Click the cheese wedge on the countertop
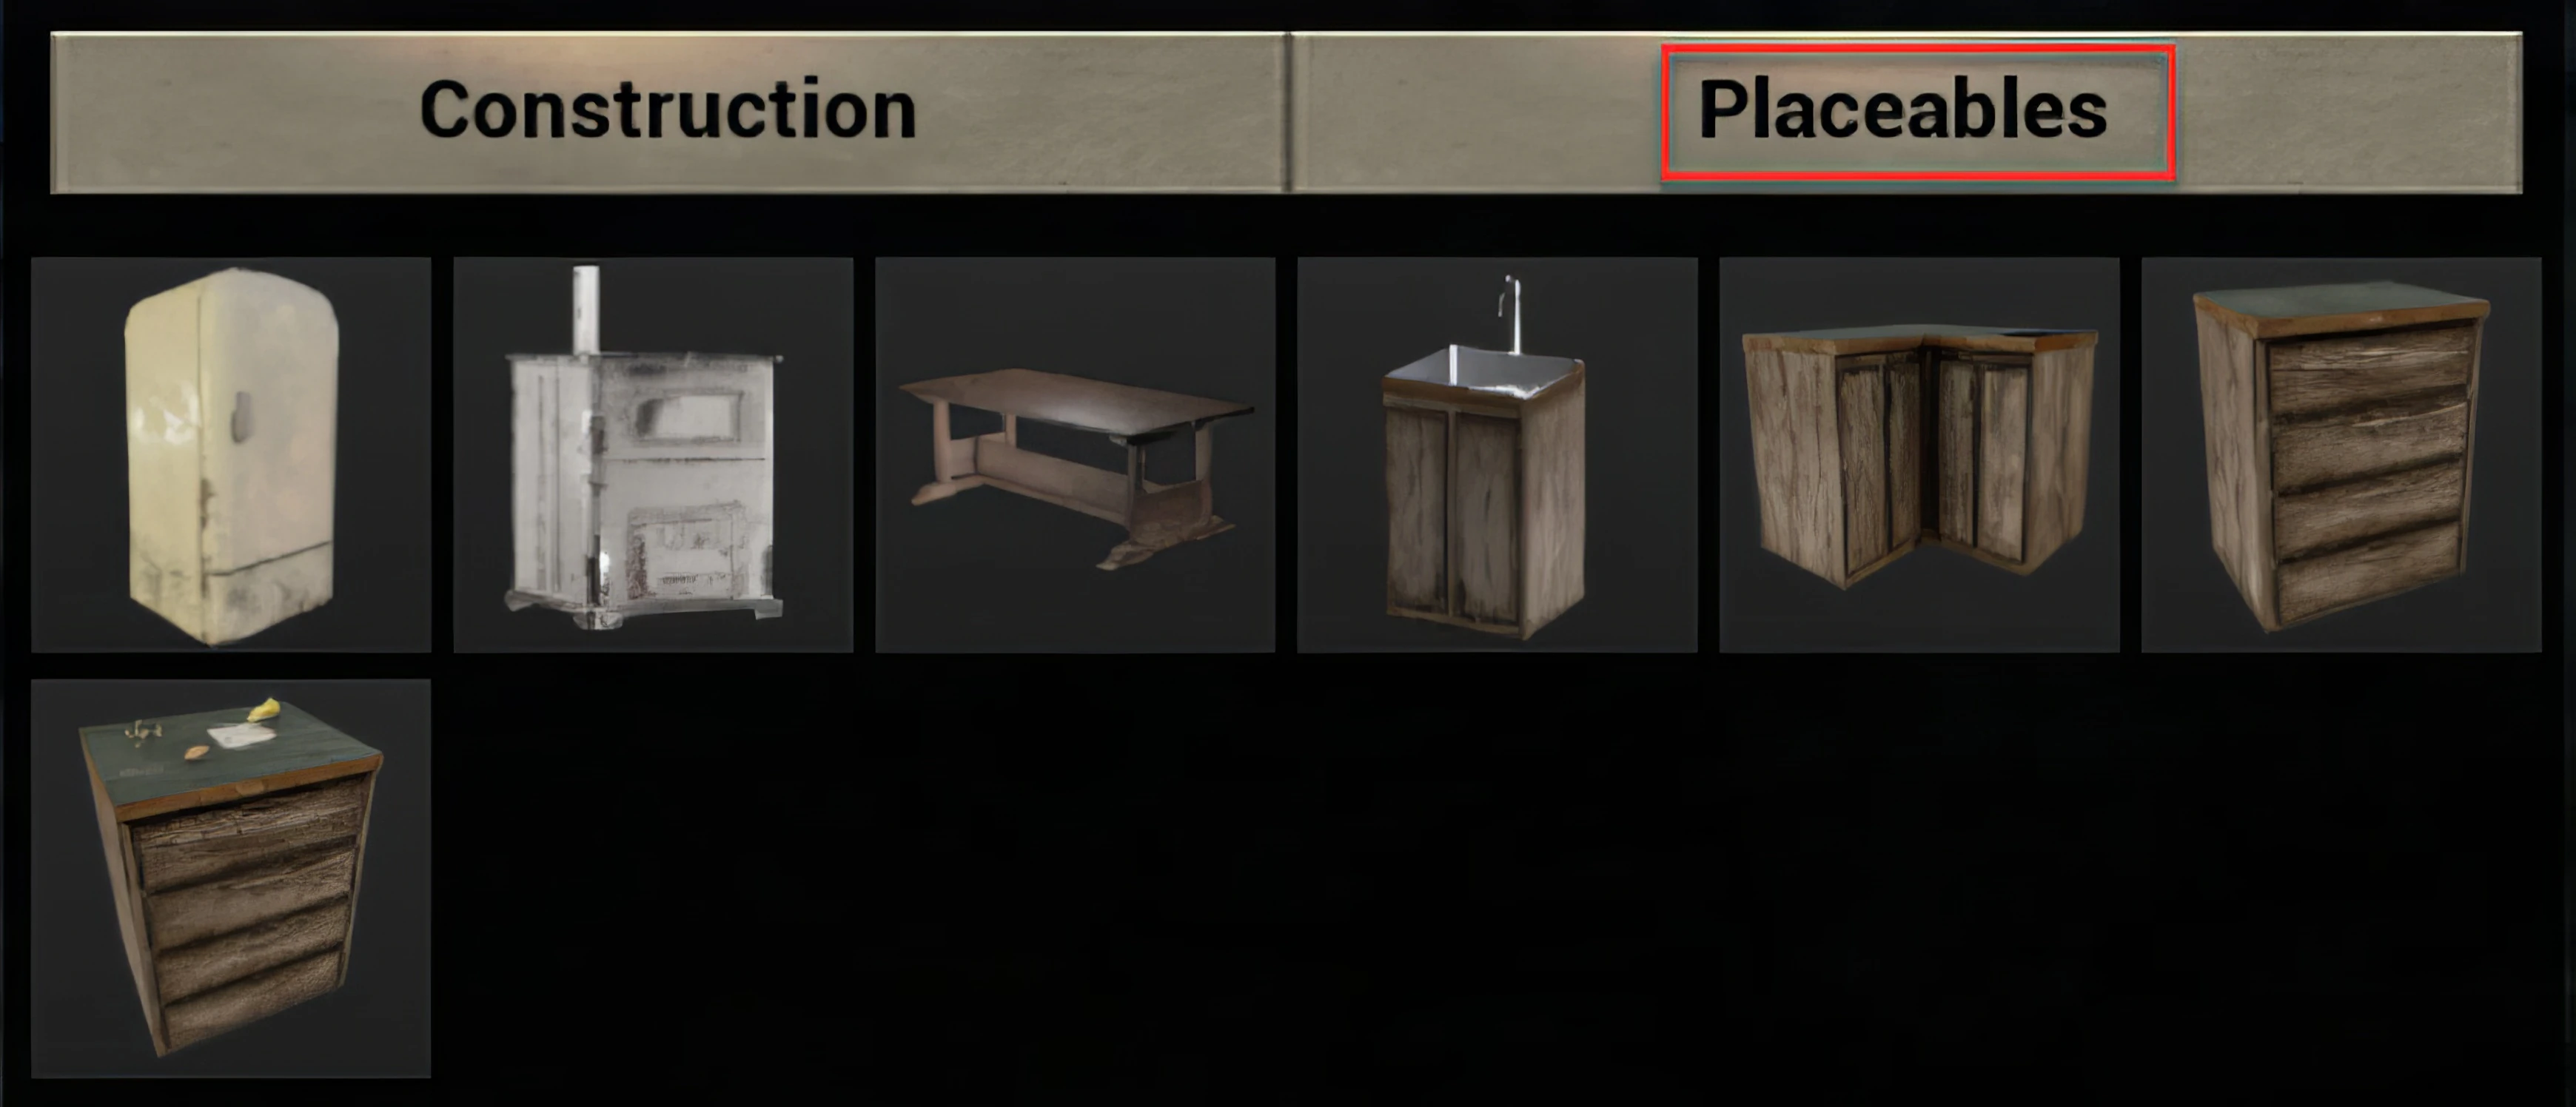The height and width of the screenshot is (1107, 2576). point(265,709)
